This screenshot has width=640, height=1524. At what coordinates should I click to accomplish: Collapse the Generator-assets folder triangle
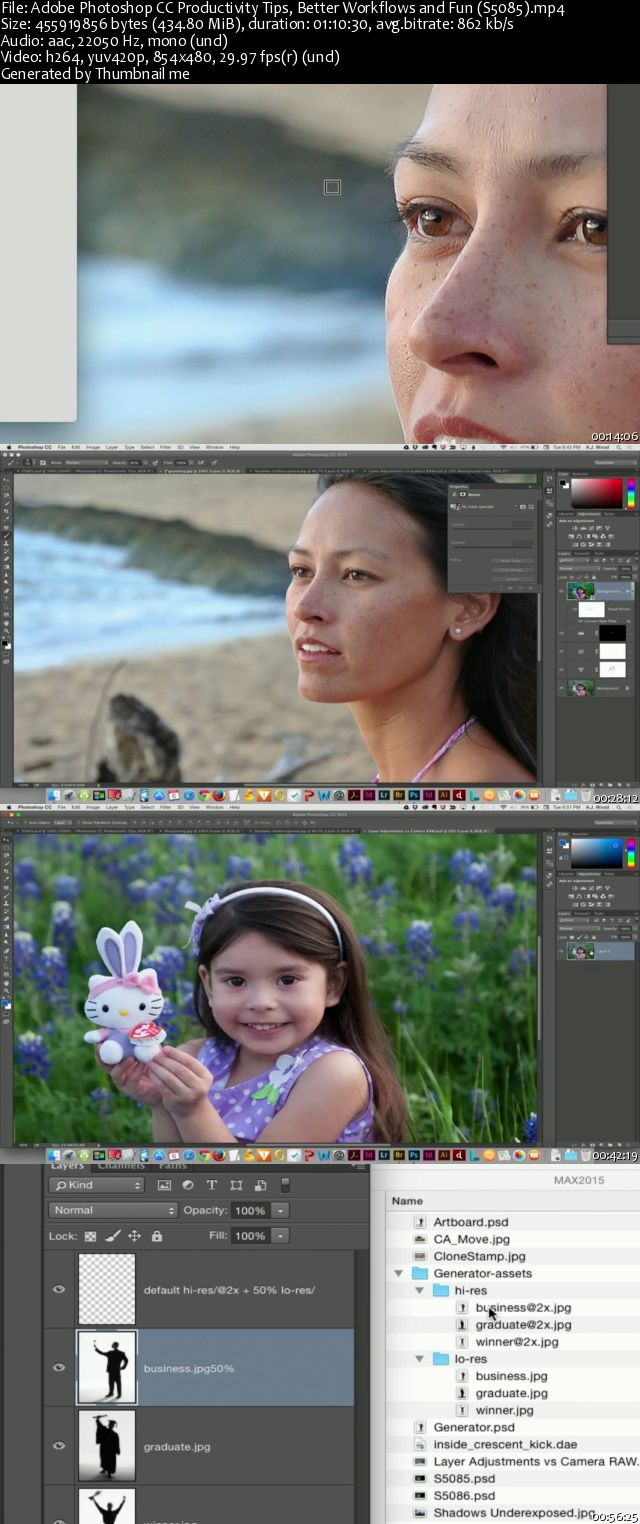coord(399,1273)
